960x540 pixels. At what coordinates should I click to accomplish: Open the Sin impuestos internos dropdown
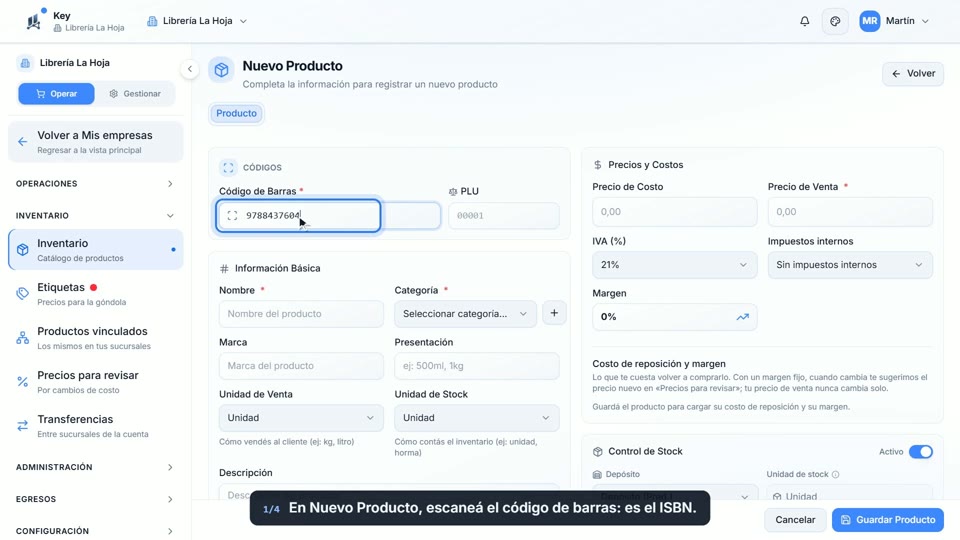tap(850, 265)
